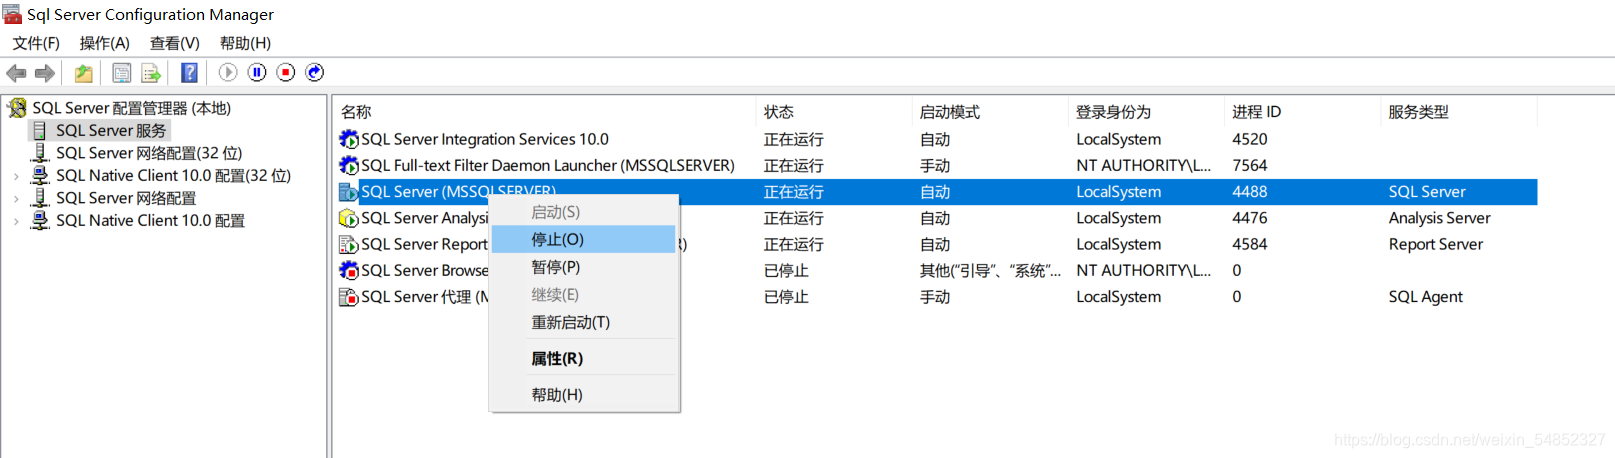Select SQL Server 配置管理器 (本地) root label

coord(131,108)
